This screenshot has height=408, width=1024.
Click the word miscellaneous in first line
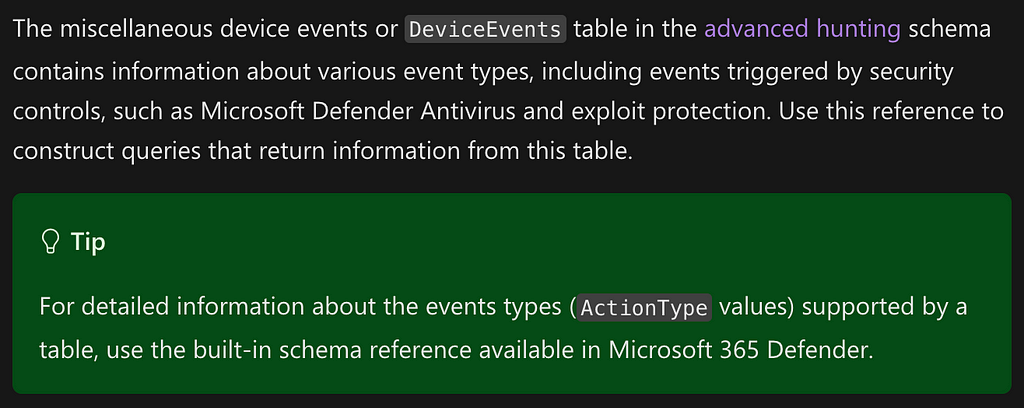(x=114, y=30)
